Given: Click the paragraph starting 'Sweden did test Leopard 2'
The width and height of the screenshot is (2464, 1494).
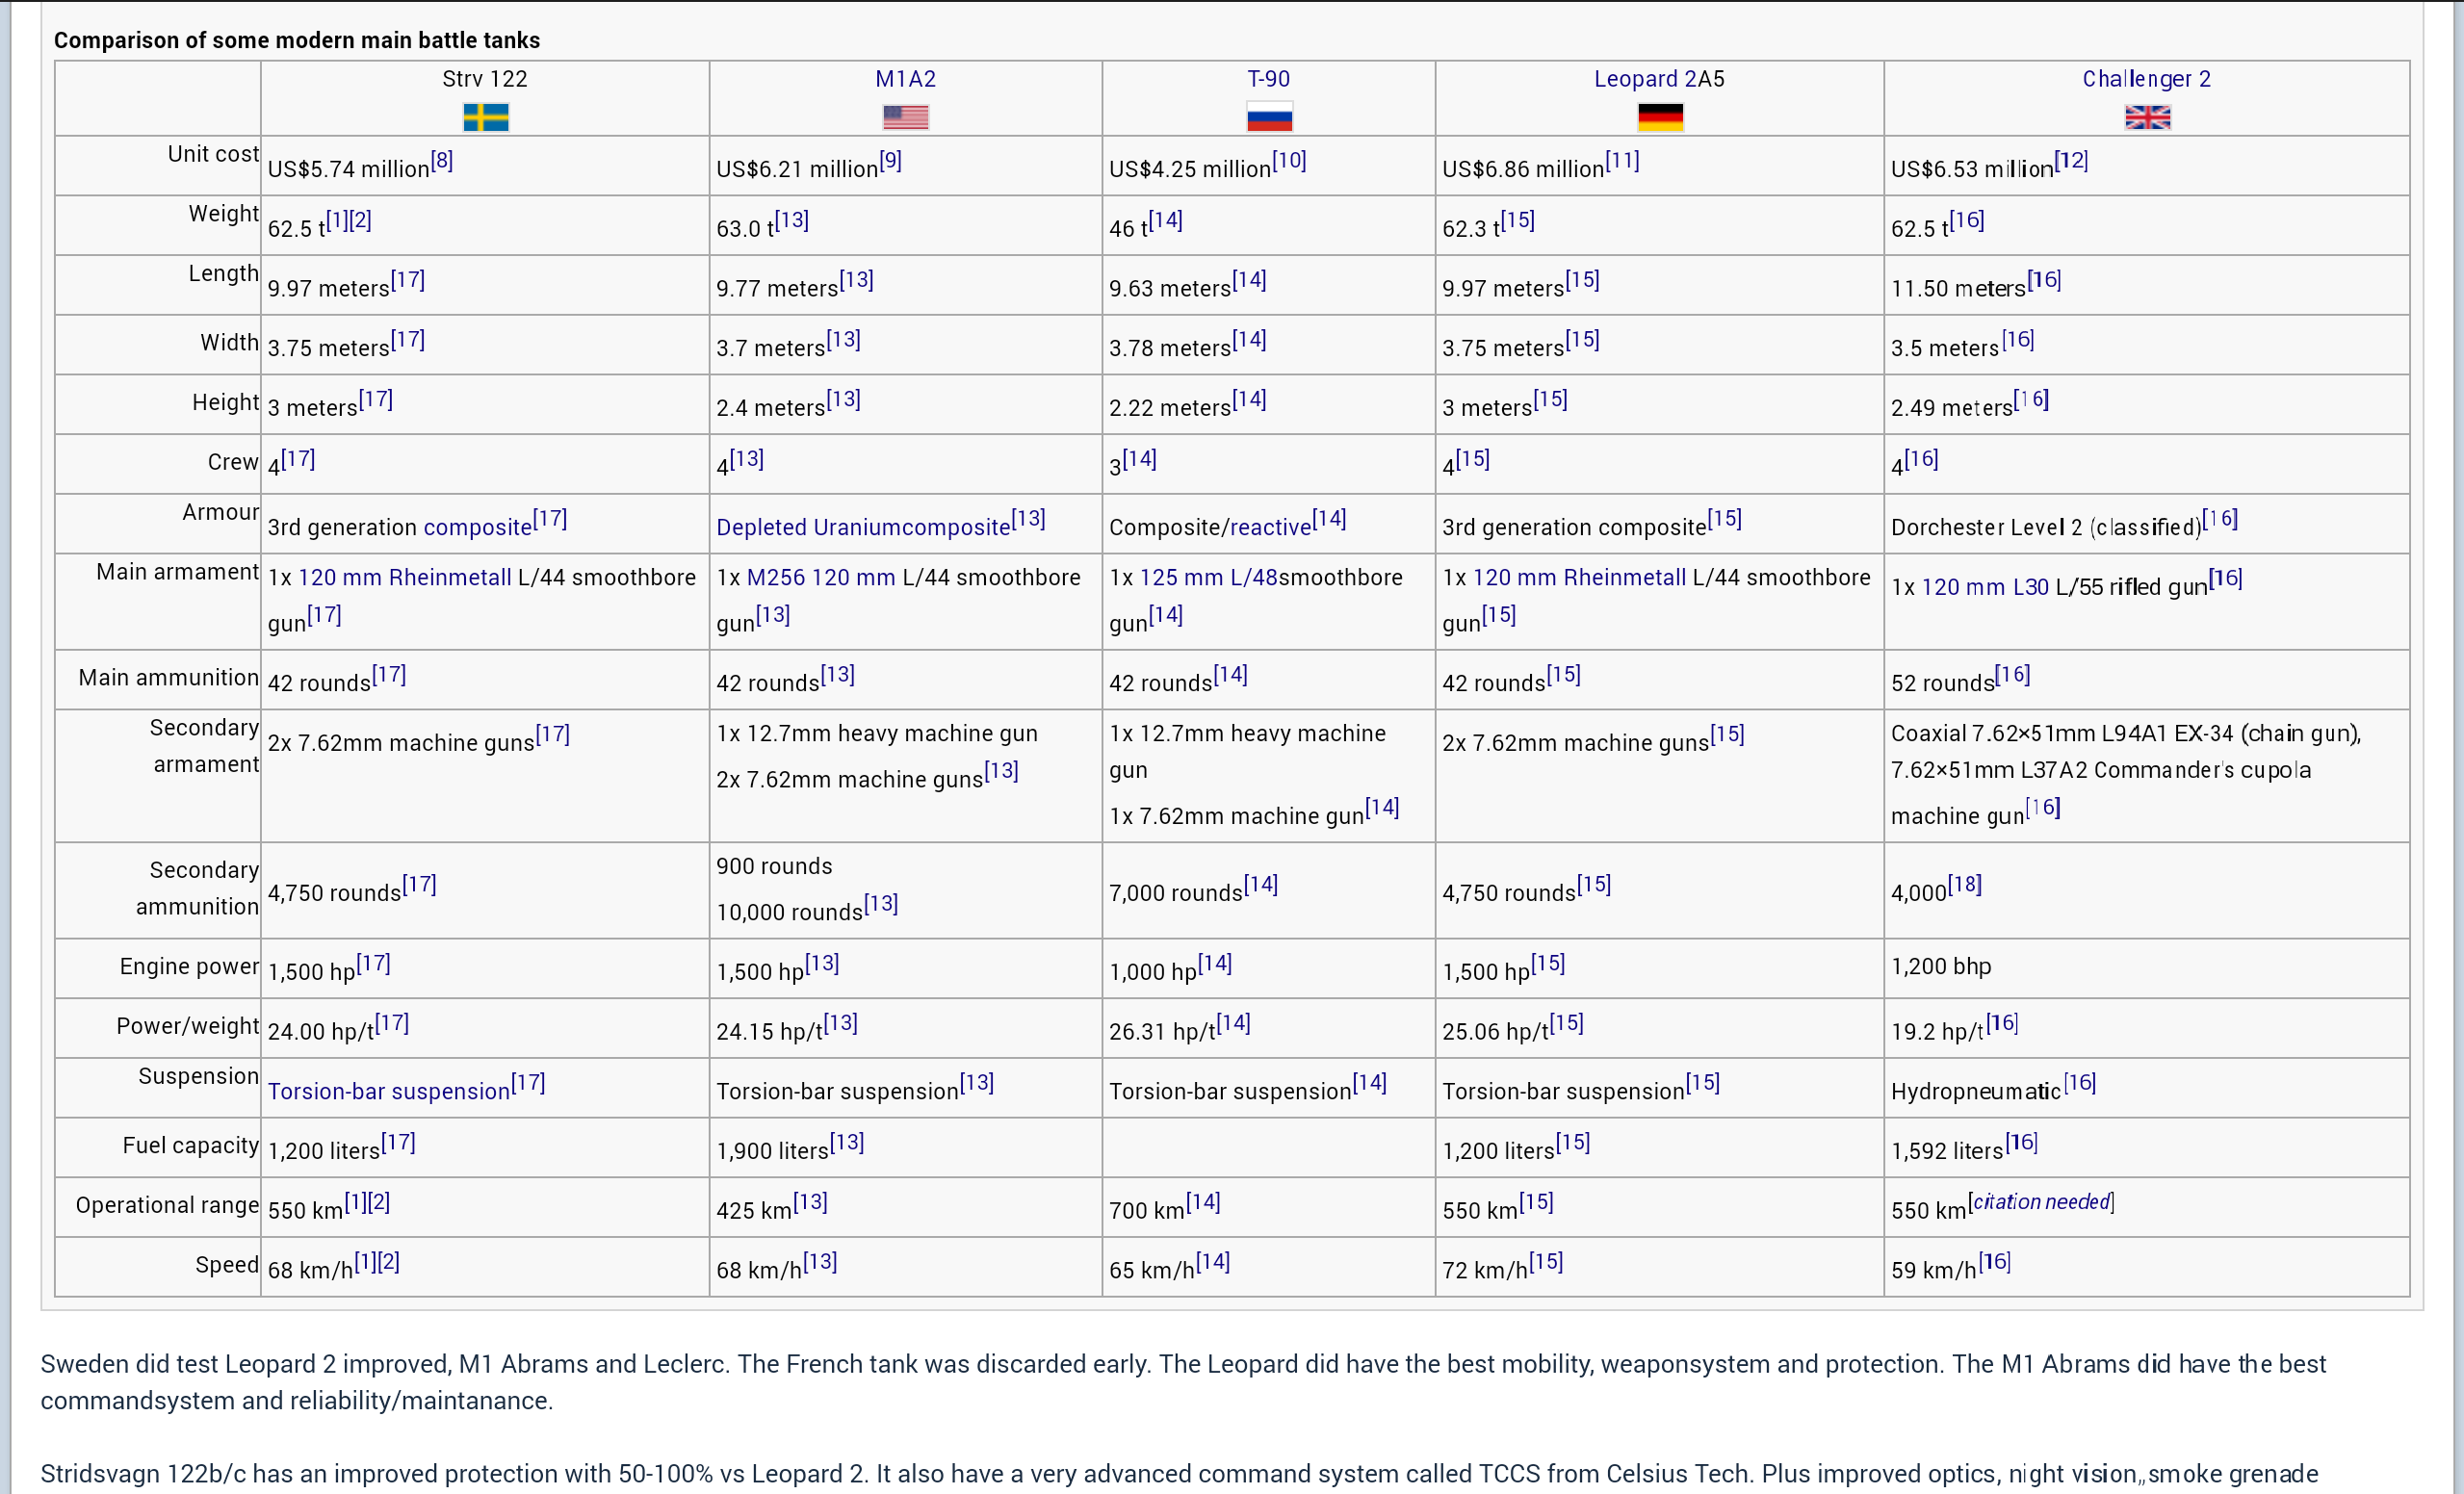Looking at the screenshot, I should pos(1182,1382).
